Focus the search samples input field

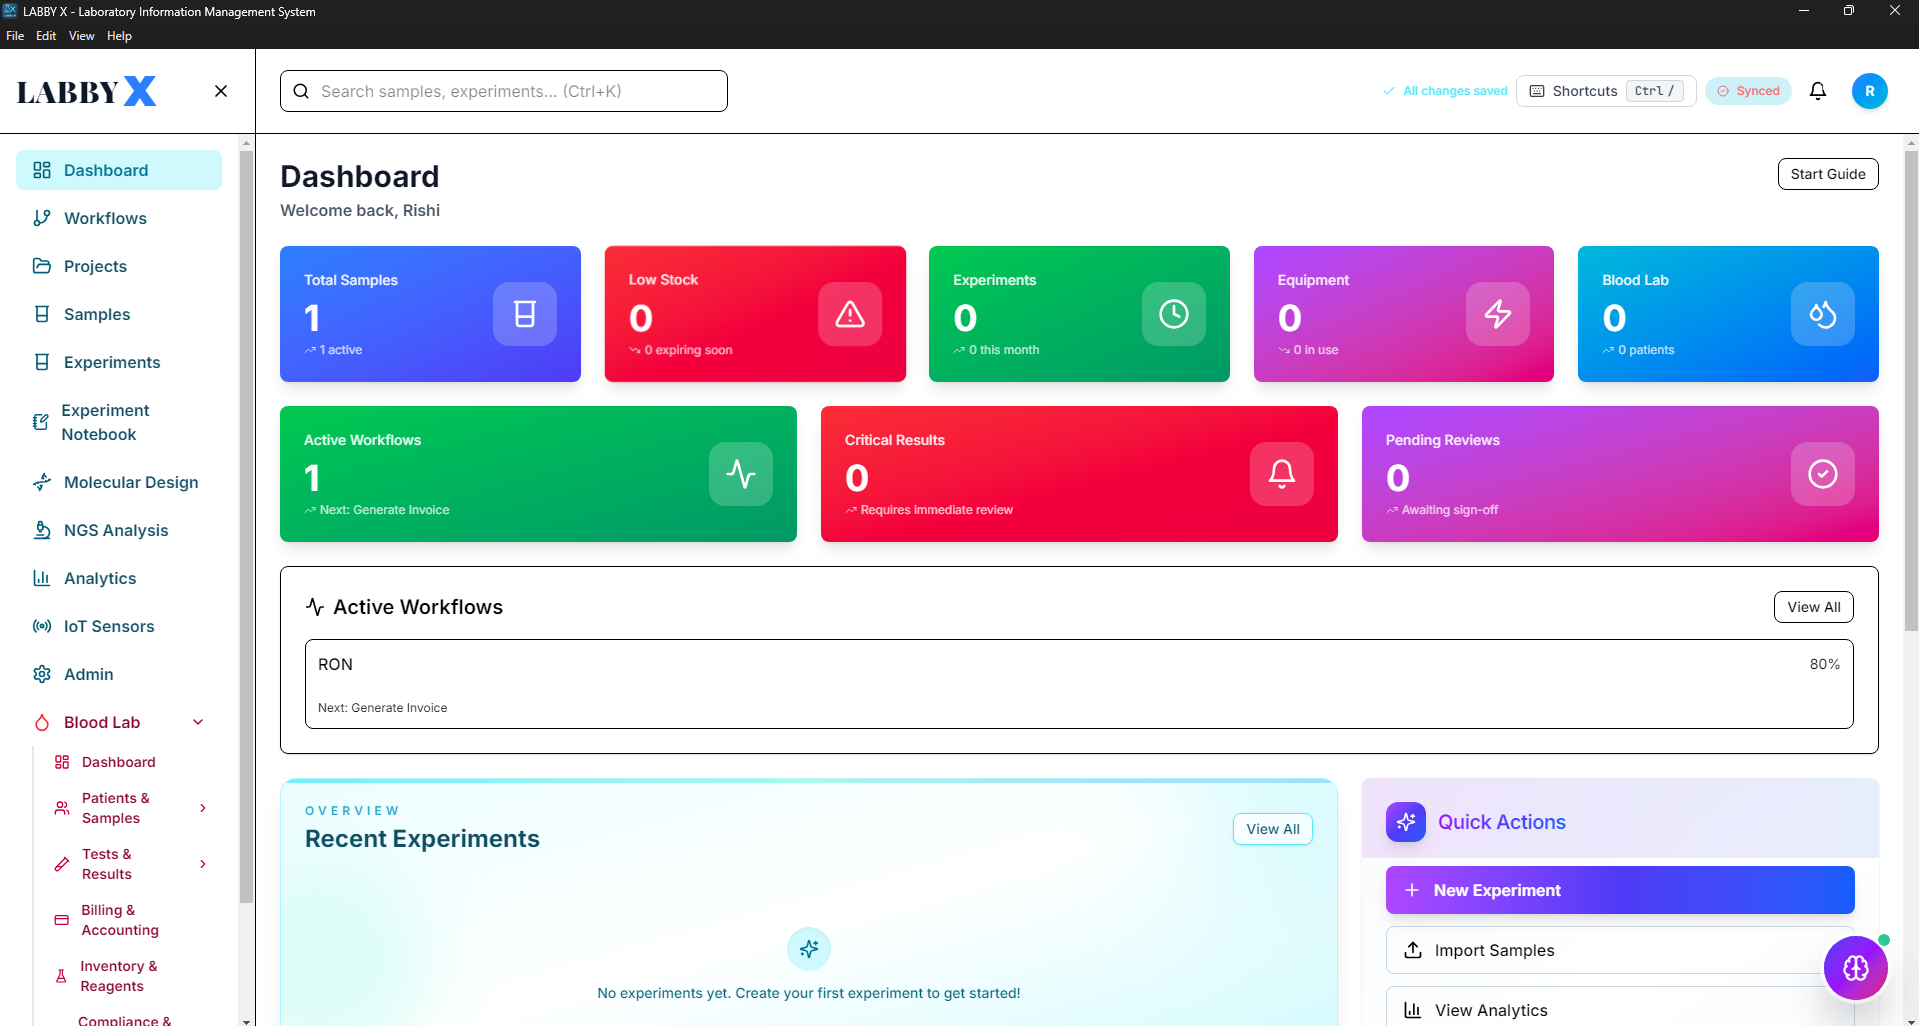click(517, 91)
